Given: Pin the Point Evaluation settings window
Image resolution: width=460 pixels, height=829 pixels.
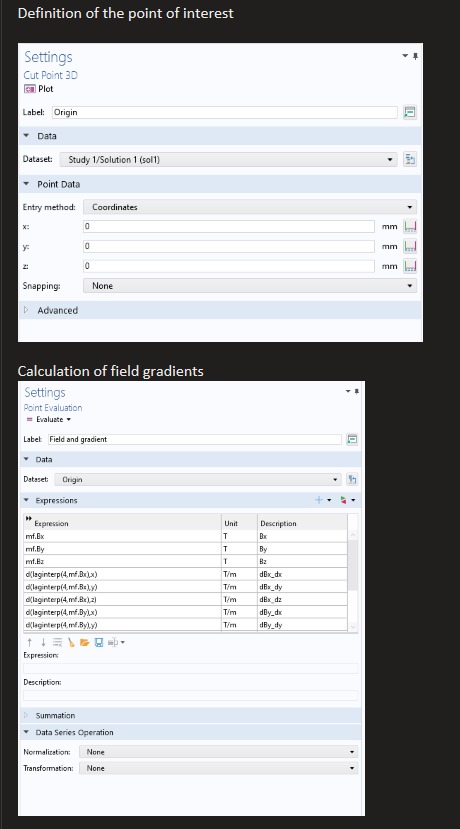Looking at the screenshot, I should point(357,391).
